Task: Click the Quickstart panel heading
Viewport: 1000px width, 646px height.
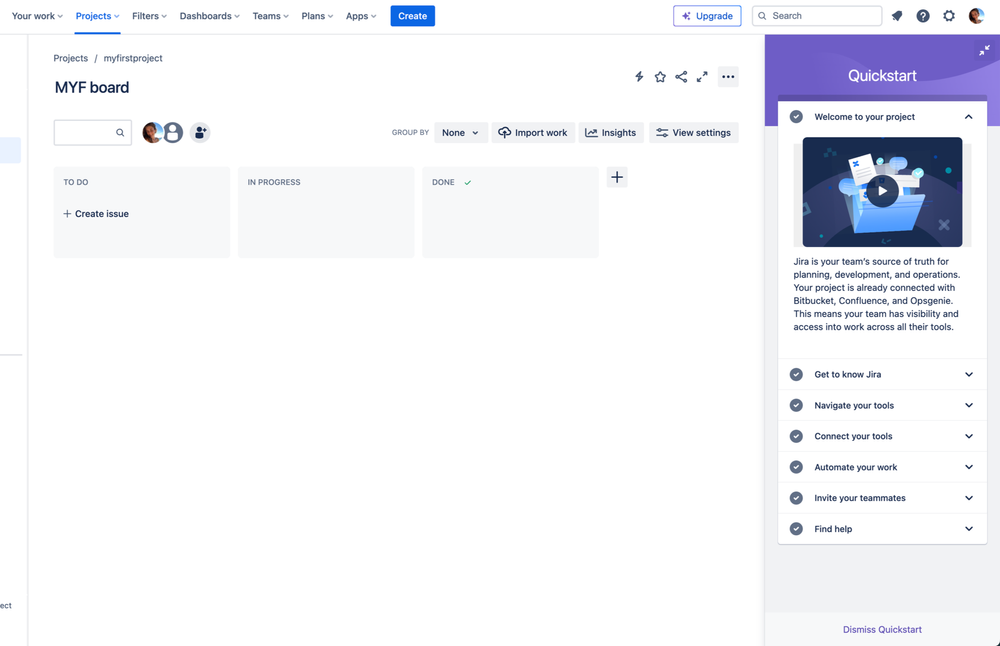Action: click(x=882, y=75)
